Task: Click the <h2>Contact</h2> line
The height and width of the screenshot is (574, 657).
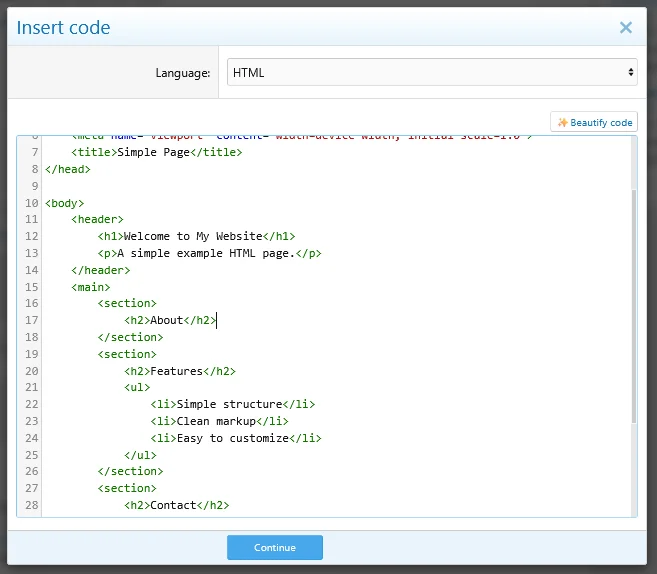Action: coord(176,505)
